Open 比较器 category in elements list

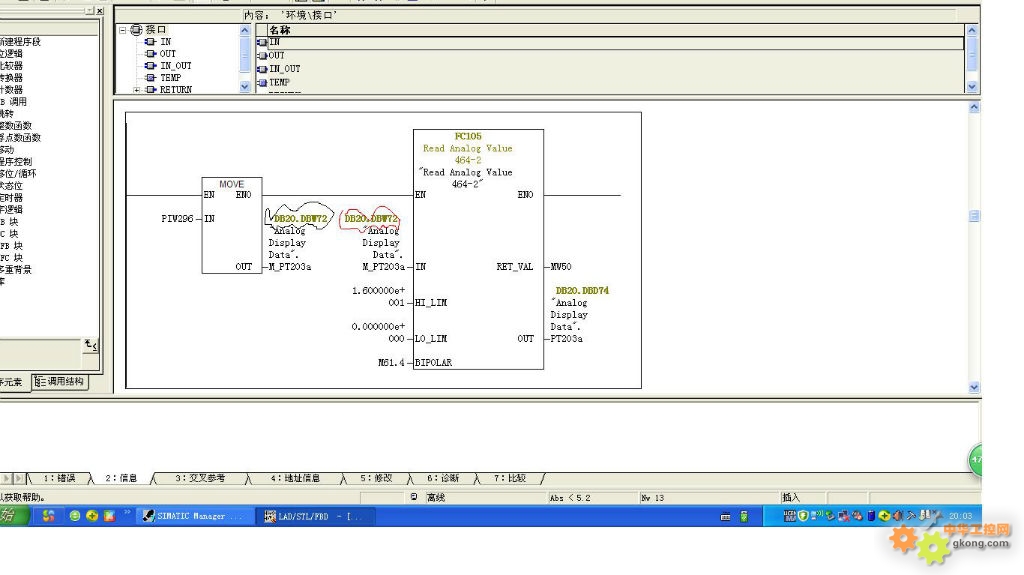coord(12,66)
